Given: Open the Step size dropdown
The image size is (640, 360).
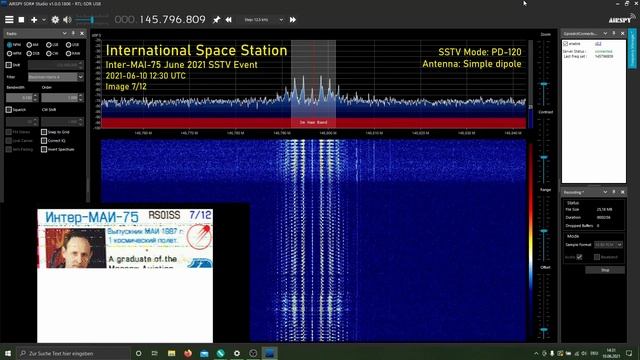Looking at the screenshot, I should pos(263,20).
